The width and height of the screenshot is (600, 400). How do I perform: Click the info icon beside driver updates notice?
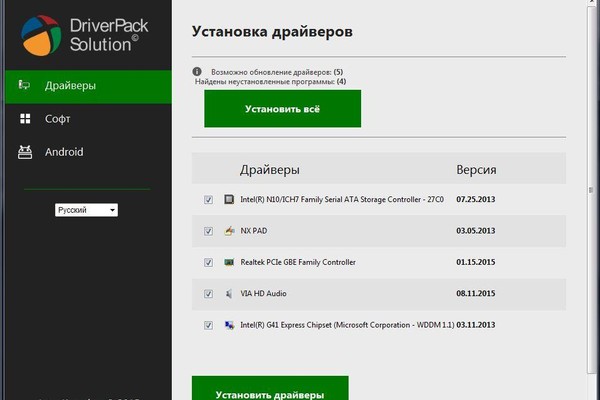[x=198, y=73]
